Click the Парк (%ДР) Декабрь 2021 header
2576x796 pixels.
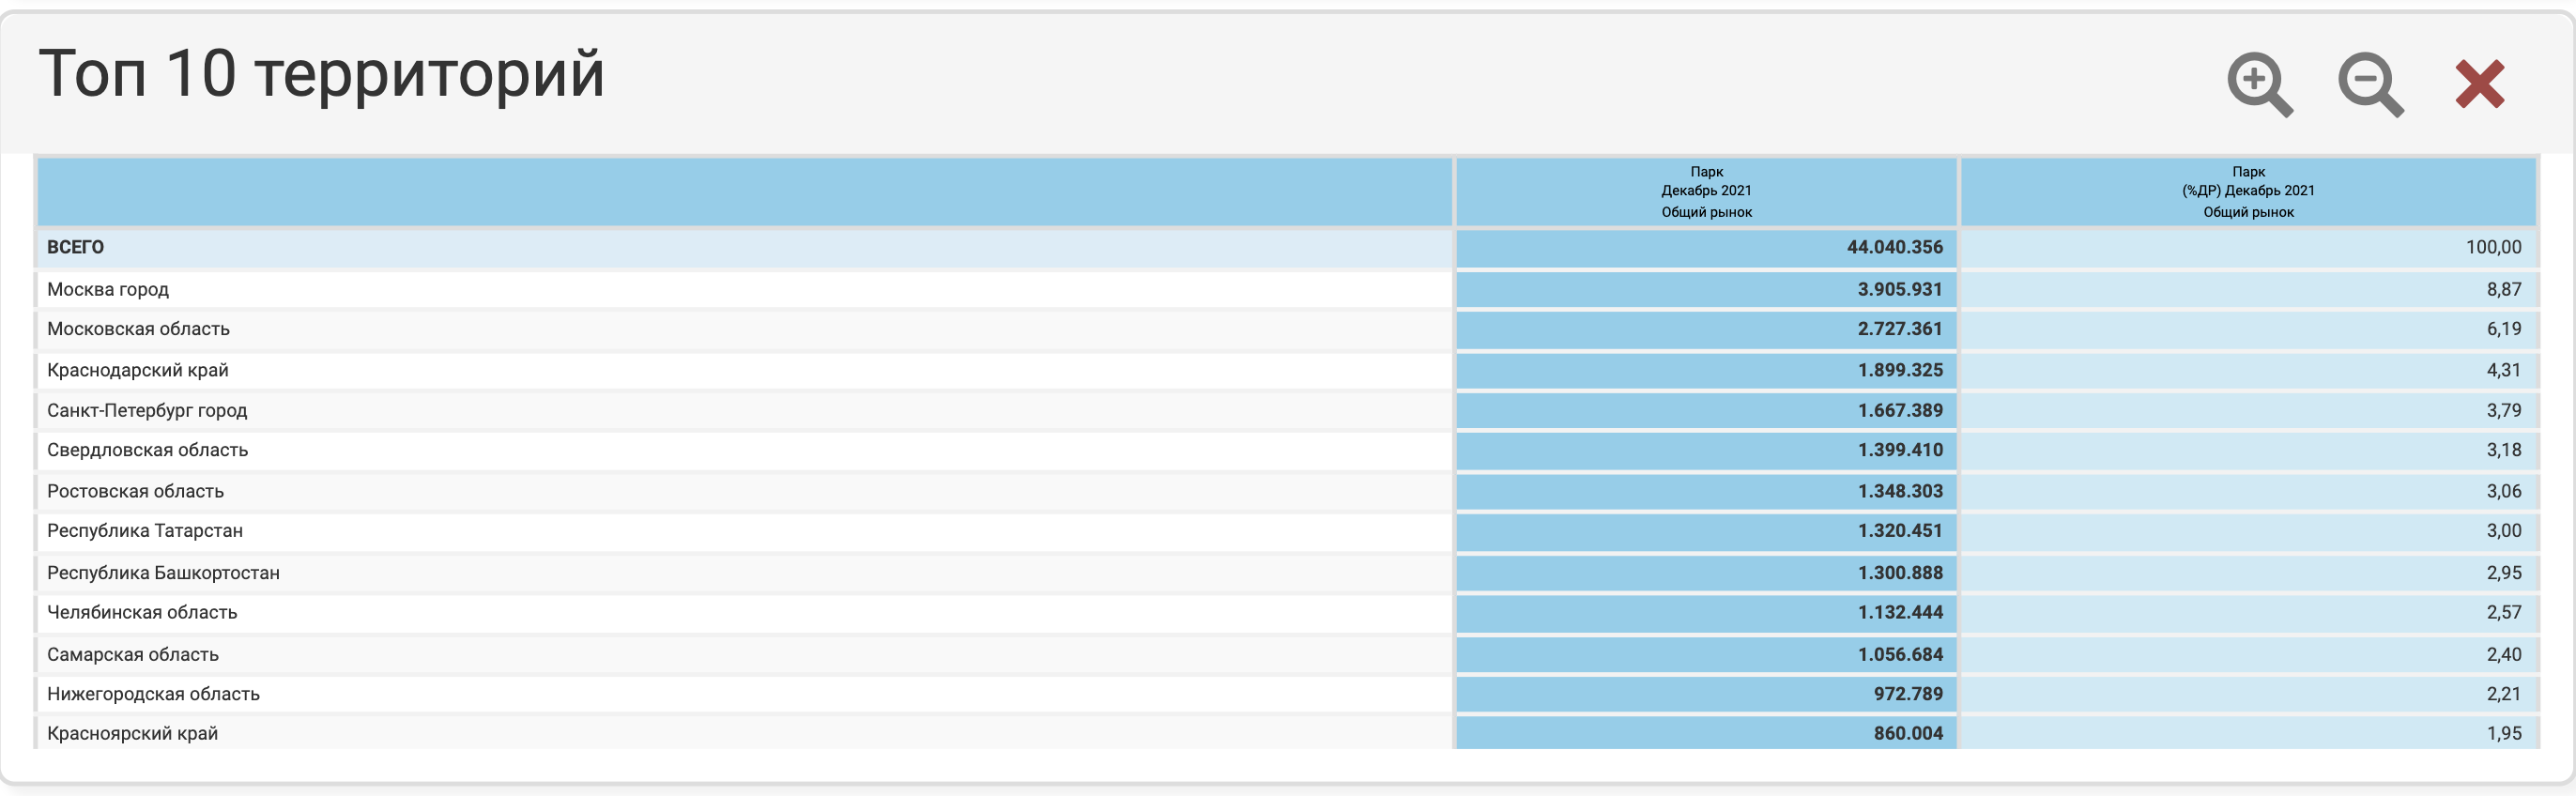[x=2247, y=192]
